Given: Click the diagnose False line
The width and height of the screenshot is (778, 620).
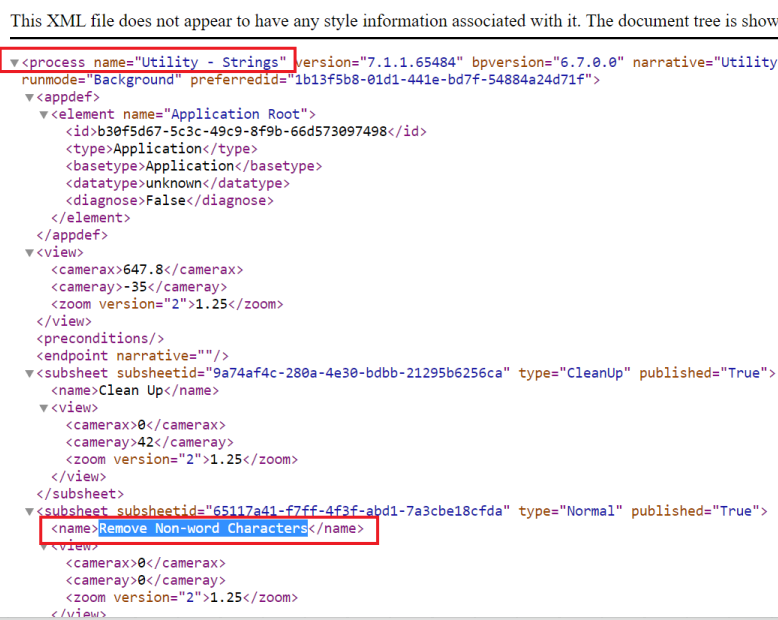Looking at the screenshot, I should (x=170, y=200).
